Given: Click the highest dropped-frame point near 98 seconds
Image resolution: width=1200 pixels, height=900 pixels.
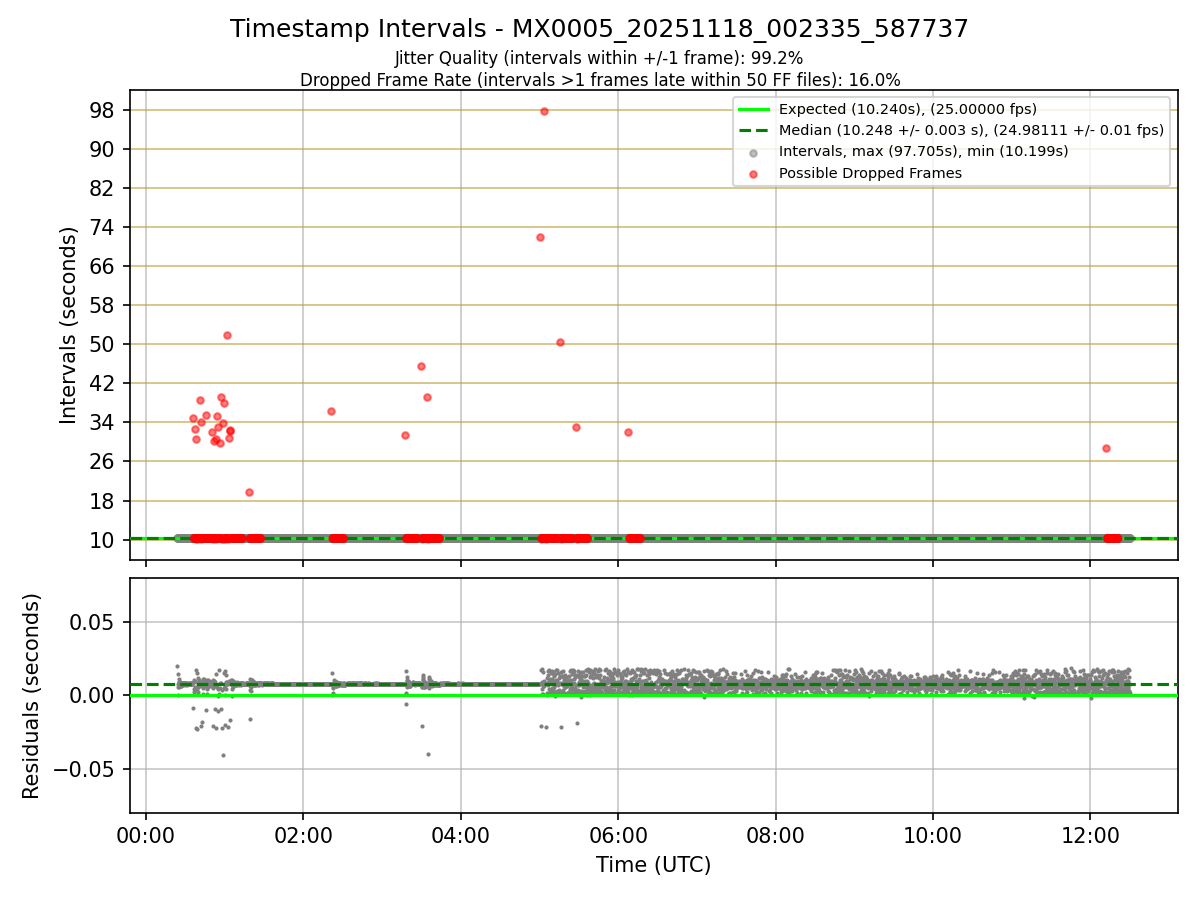Looking at the screenshot, I should (x=544, y=111).
